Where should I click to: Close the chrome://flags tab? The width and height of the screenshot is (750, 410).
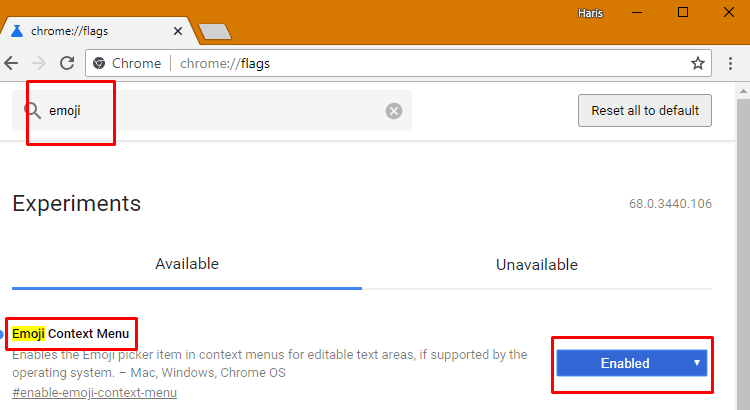coord(177,31)
